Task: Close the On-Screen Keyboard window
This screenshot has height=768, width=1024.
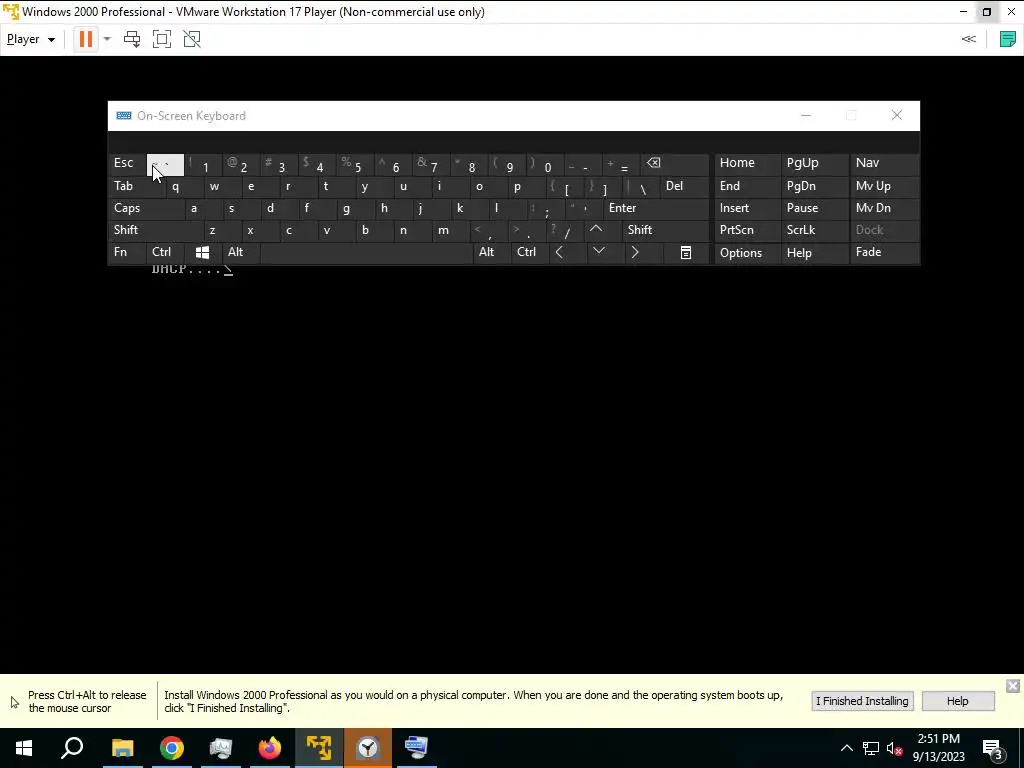Action: [897, 116]
